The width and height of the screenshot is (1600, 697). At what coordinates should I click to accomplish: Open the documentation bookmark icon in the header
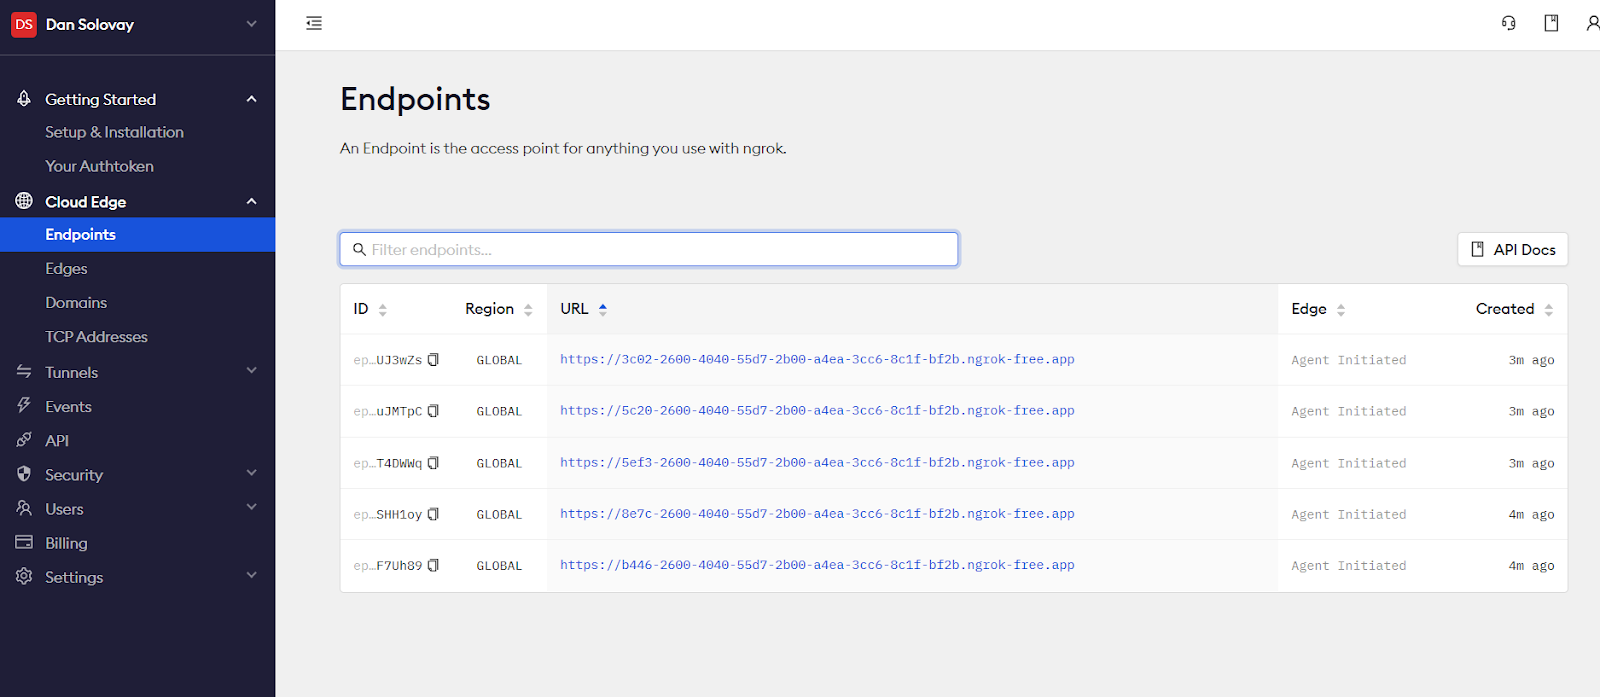(1551, 23)
